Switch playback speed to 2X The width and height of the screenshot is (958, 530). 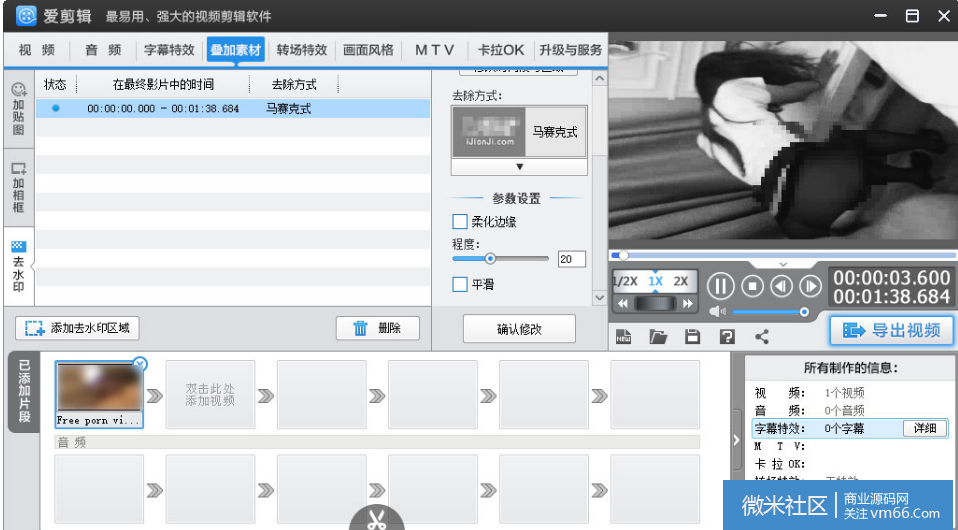[x=681, y=281]
